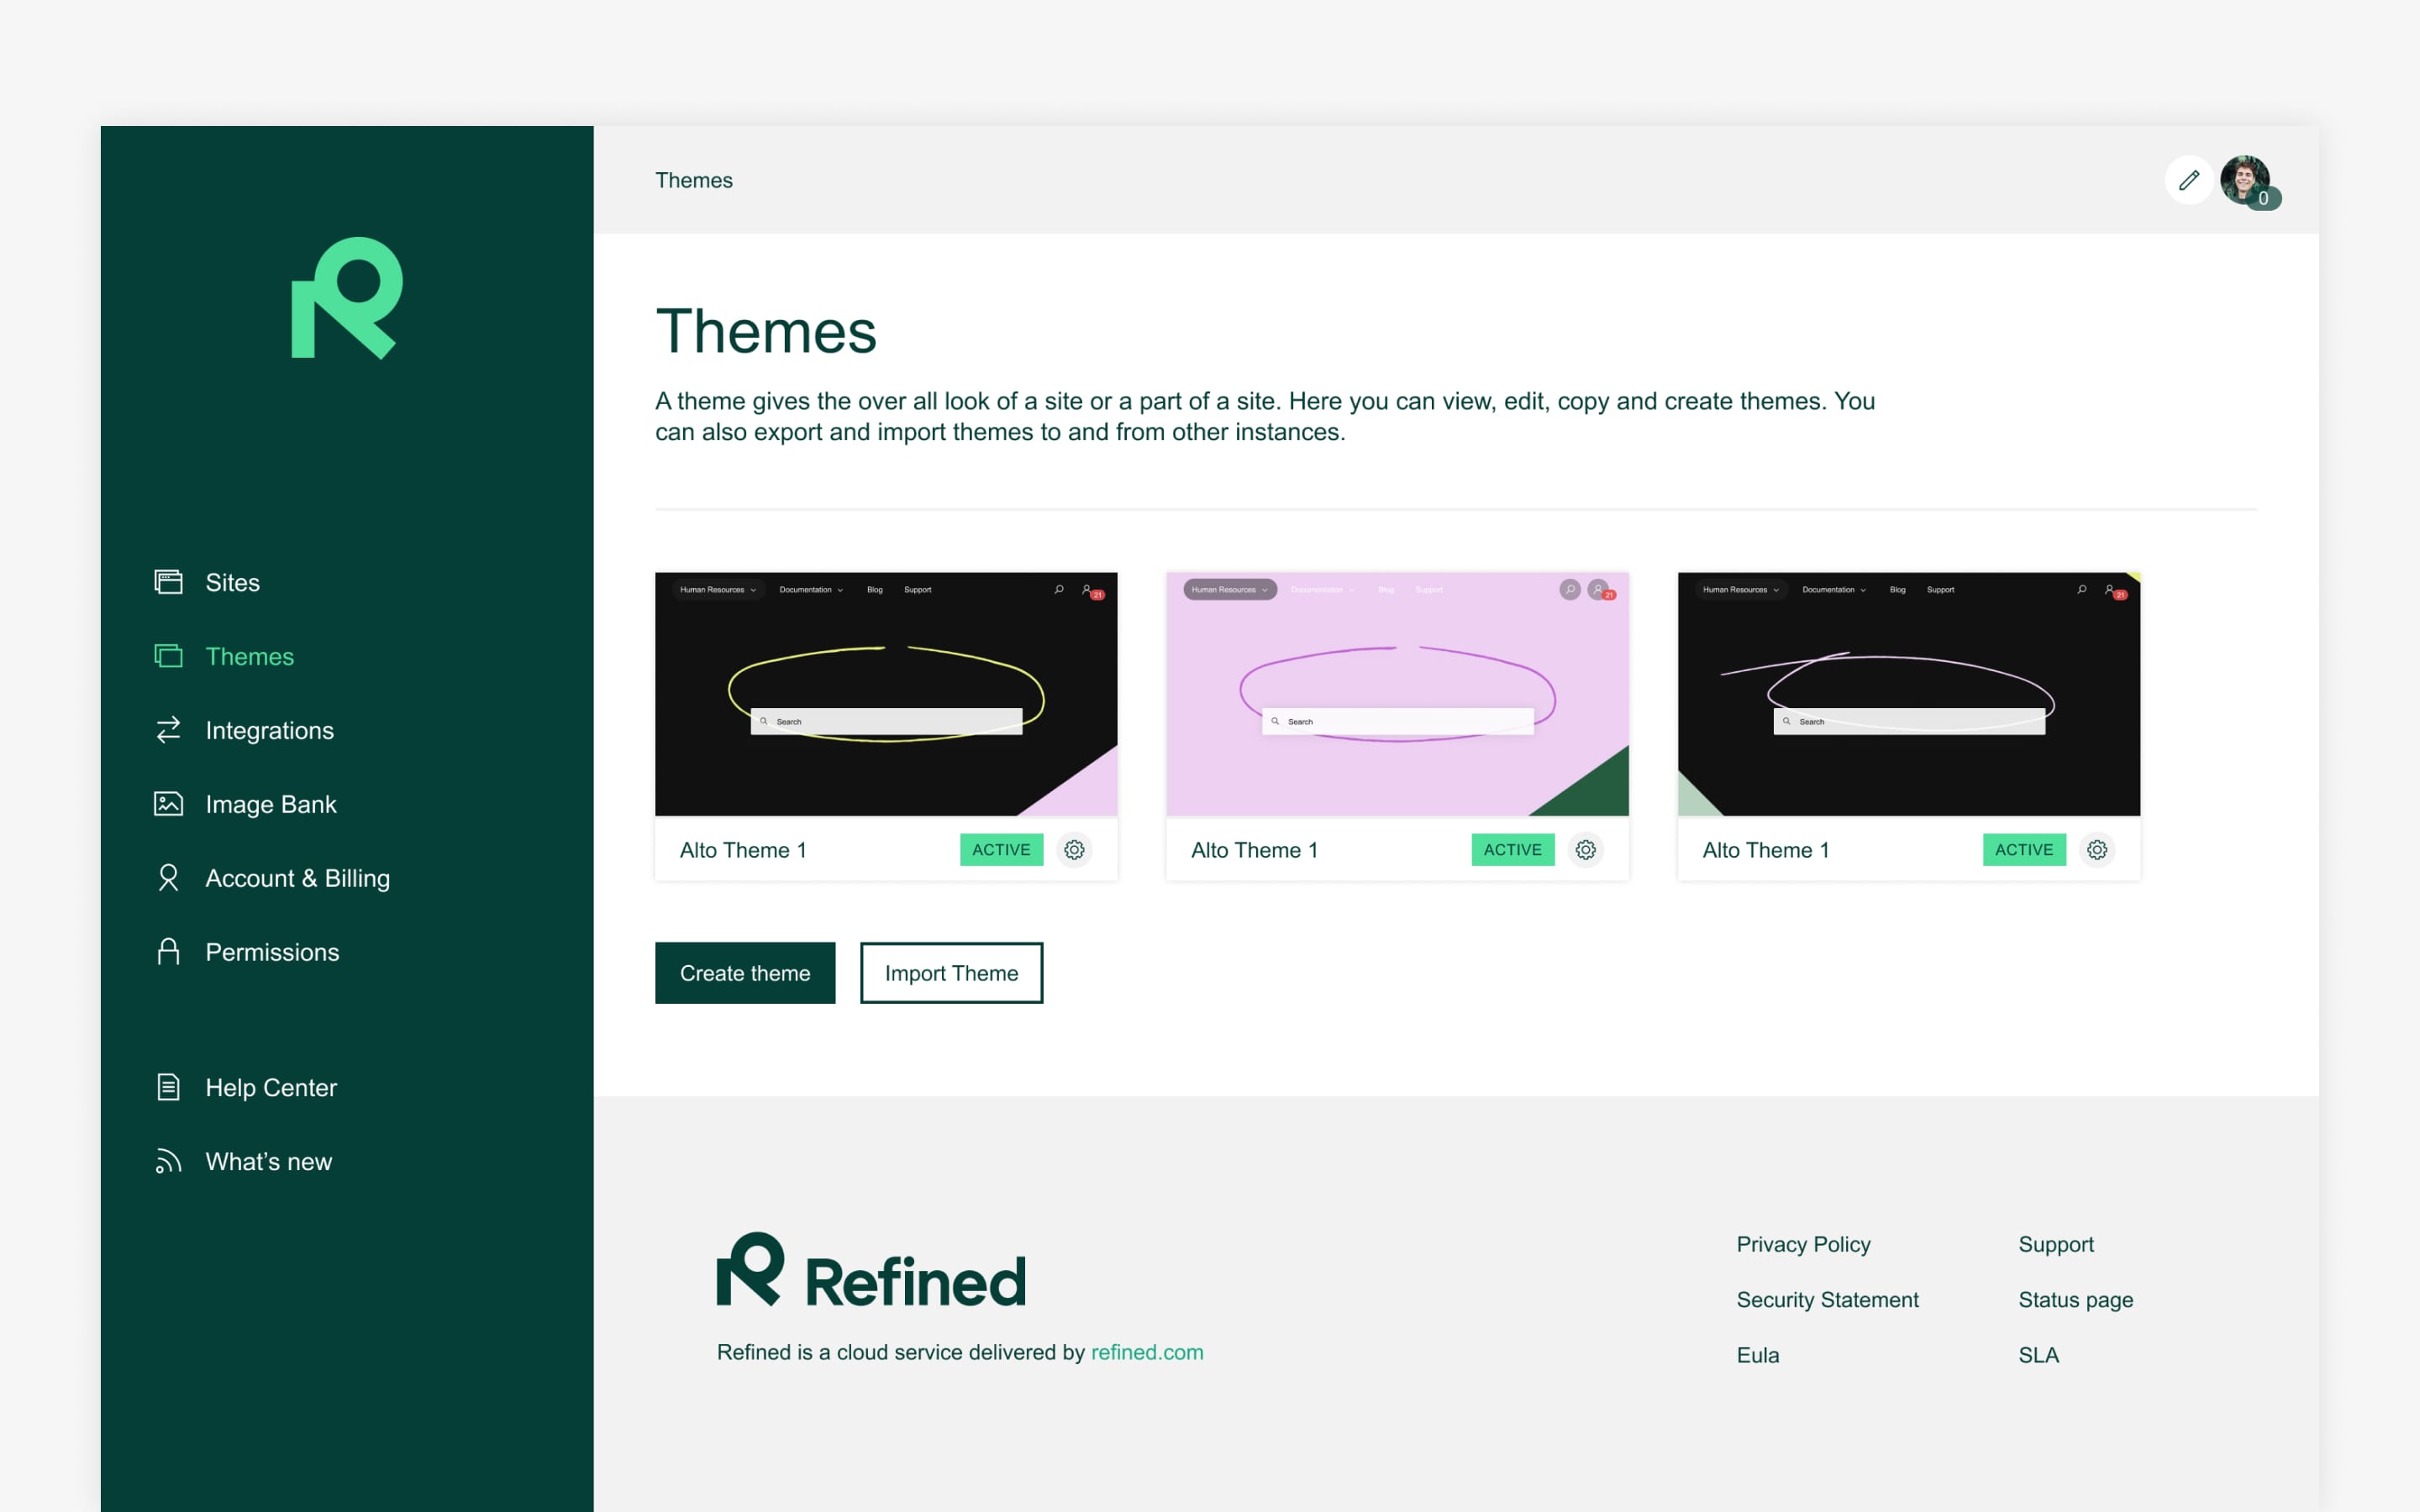Click the Account & Billing icon
Image resolution: width=2420 pixels, height=1512 pixels.
pos(167,878)
